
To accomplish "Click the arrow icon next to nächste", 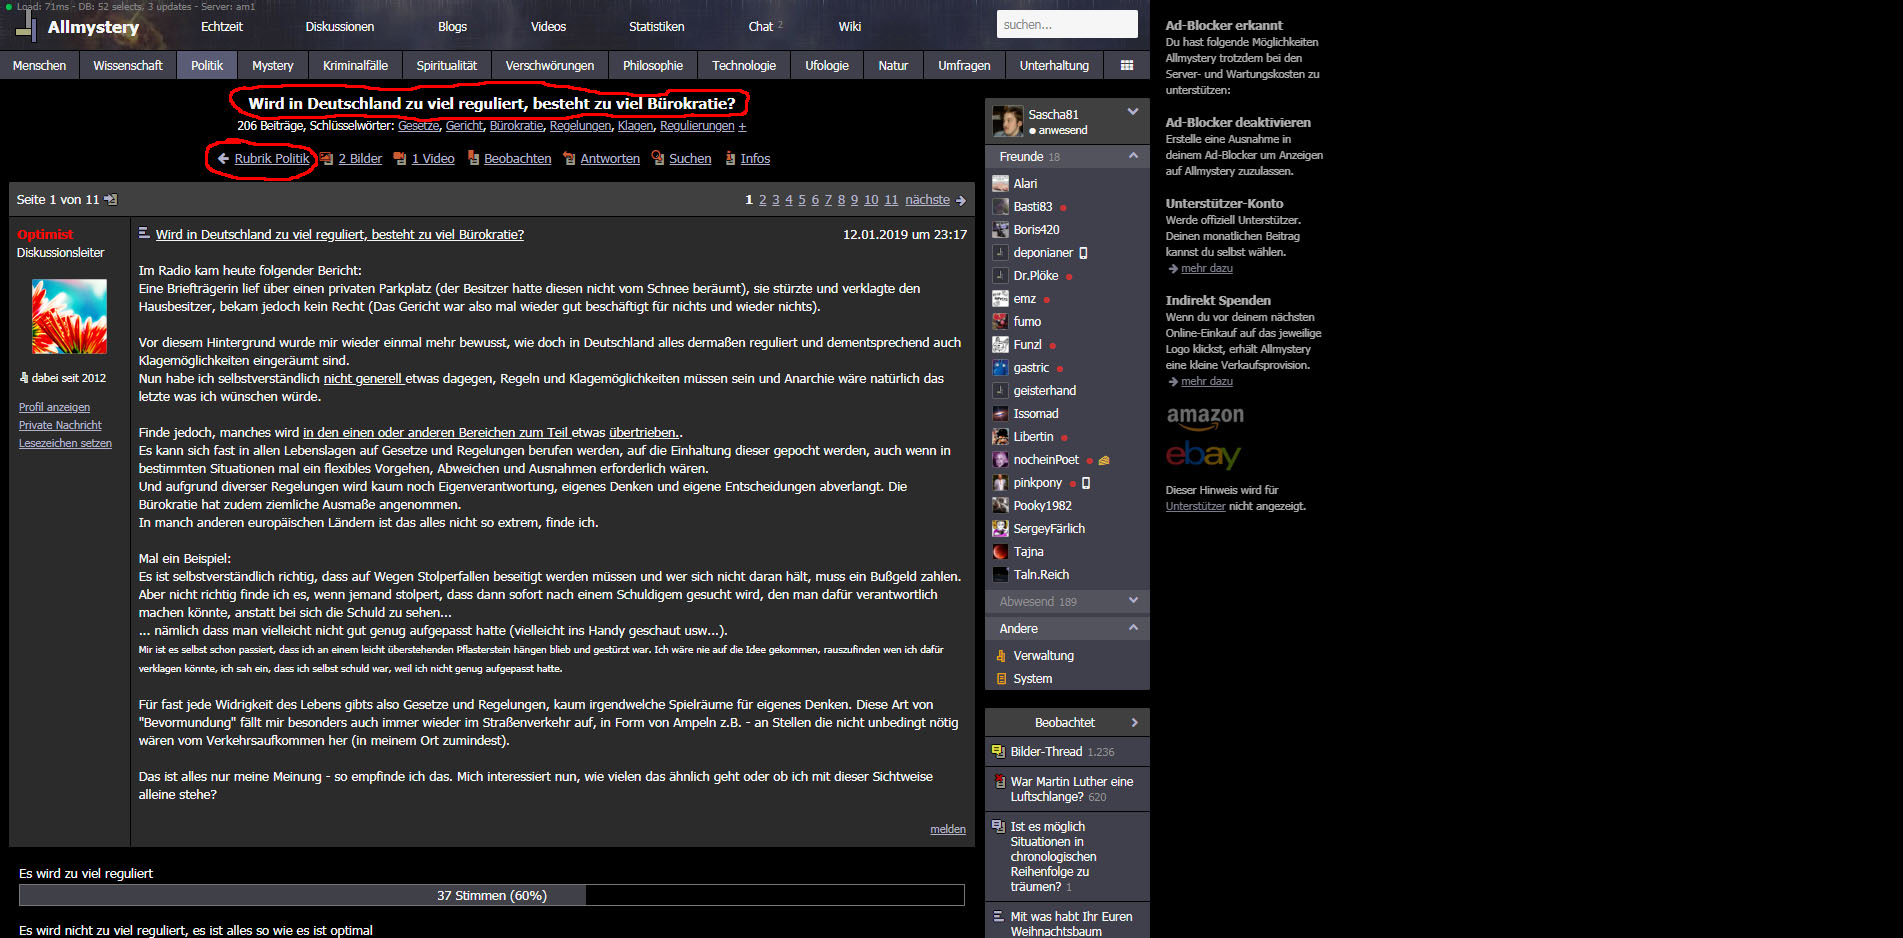I will (961, 201).
